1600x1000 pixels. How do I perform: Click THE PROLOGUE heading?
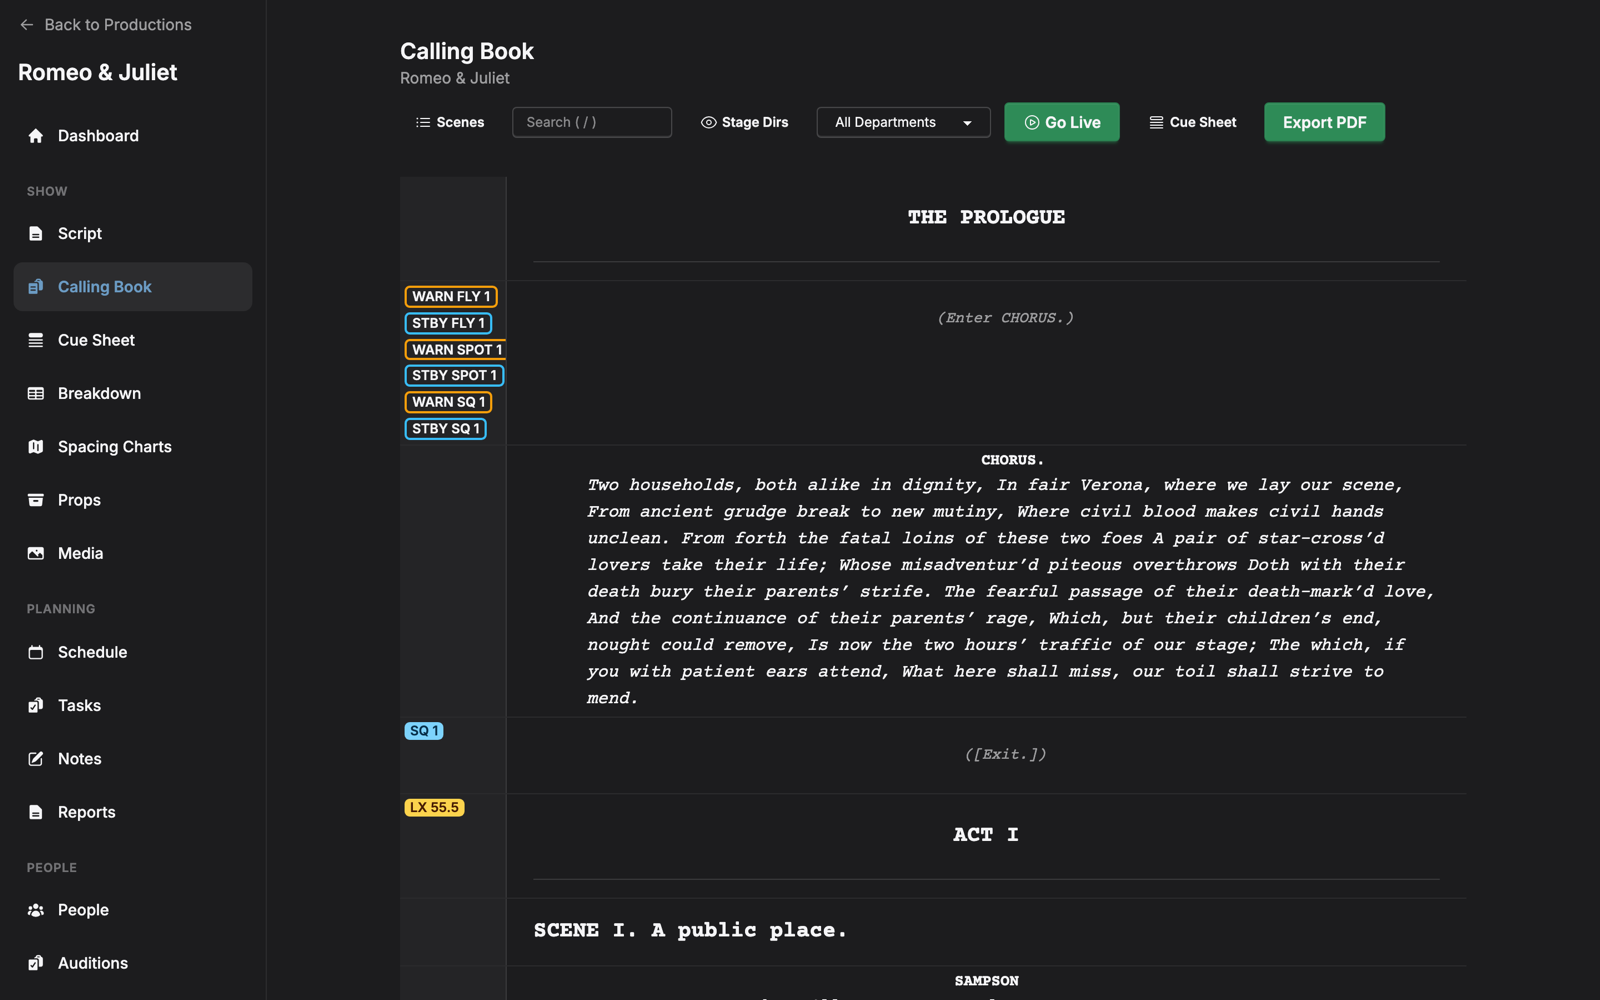tap(986, 217)
